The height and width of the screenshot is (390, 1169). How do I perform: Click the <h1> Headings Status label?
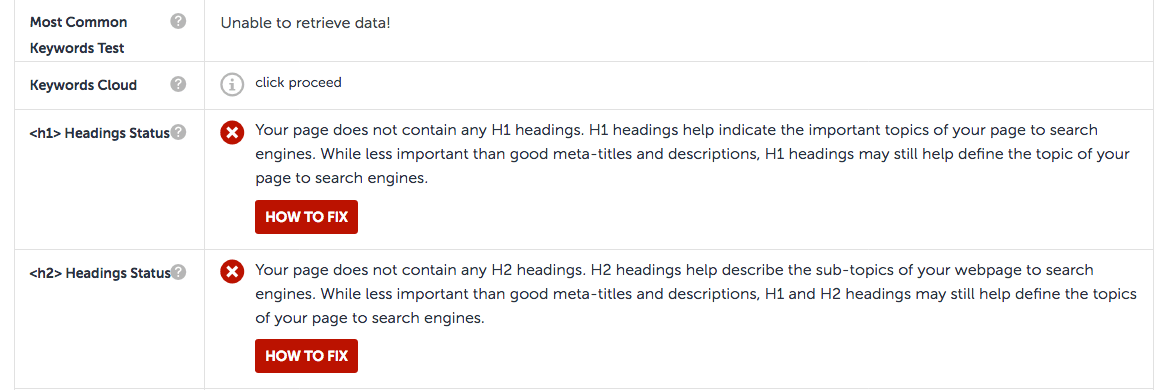pos(100,134)
